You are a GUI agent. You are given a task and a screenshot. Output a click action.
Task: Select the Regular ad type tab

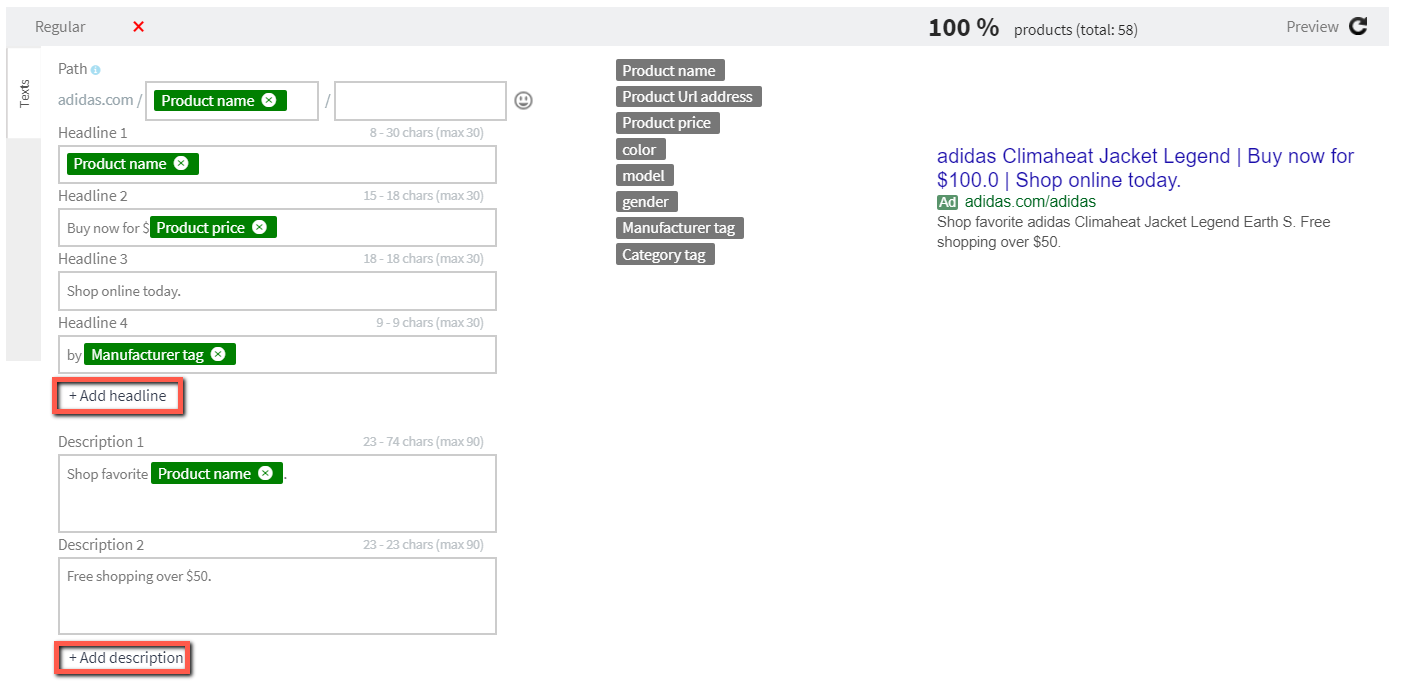coord(60,27)
